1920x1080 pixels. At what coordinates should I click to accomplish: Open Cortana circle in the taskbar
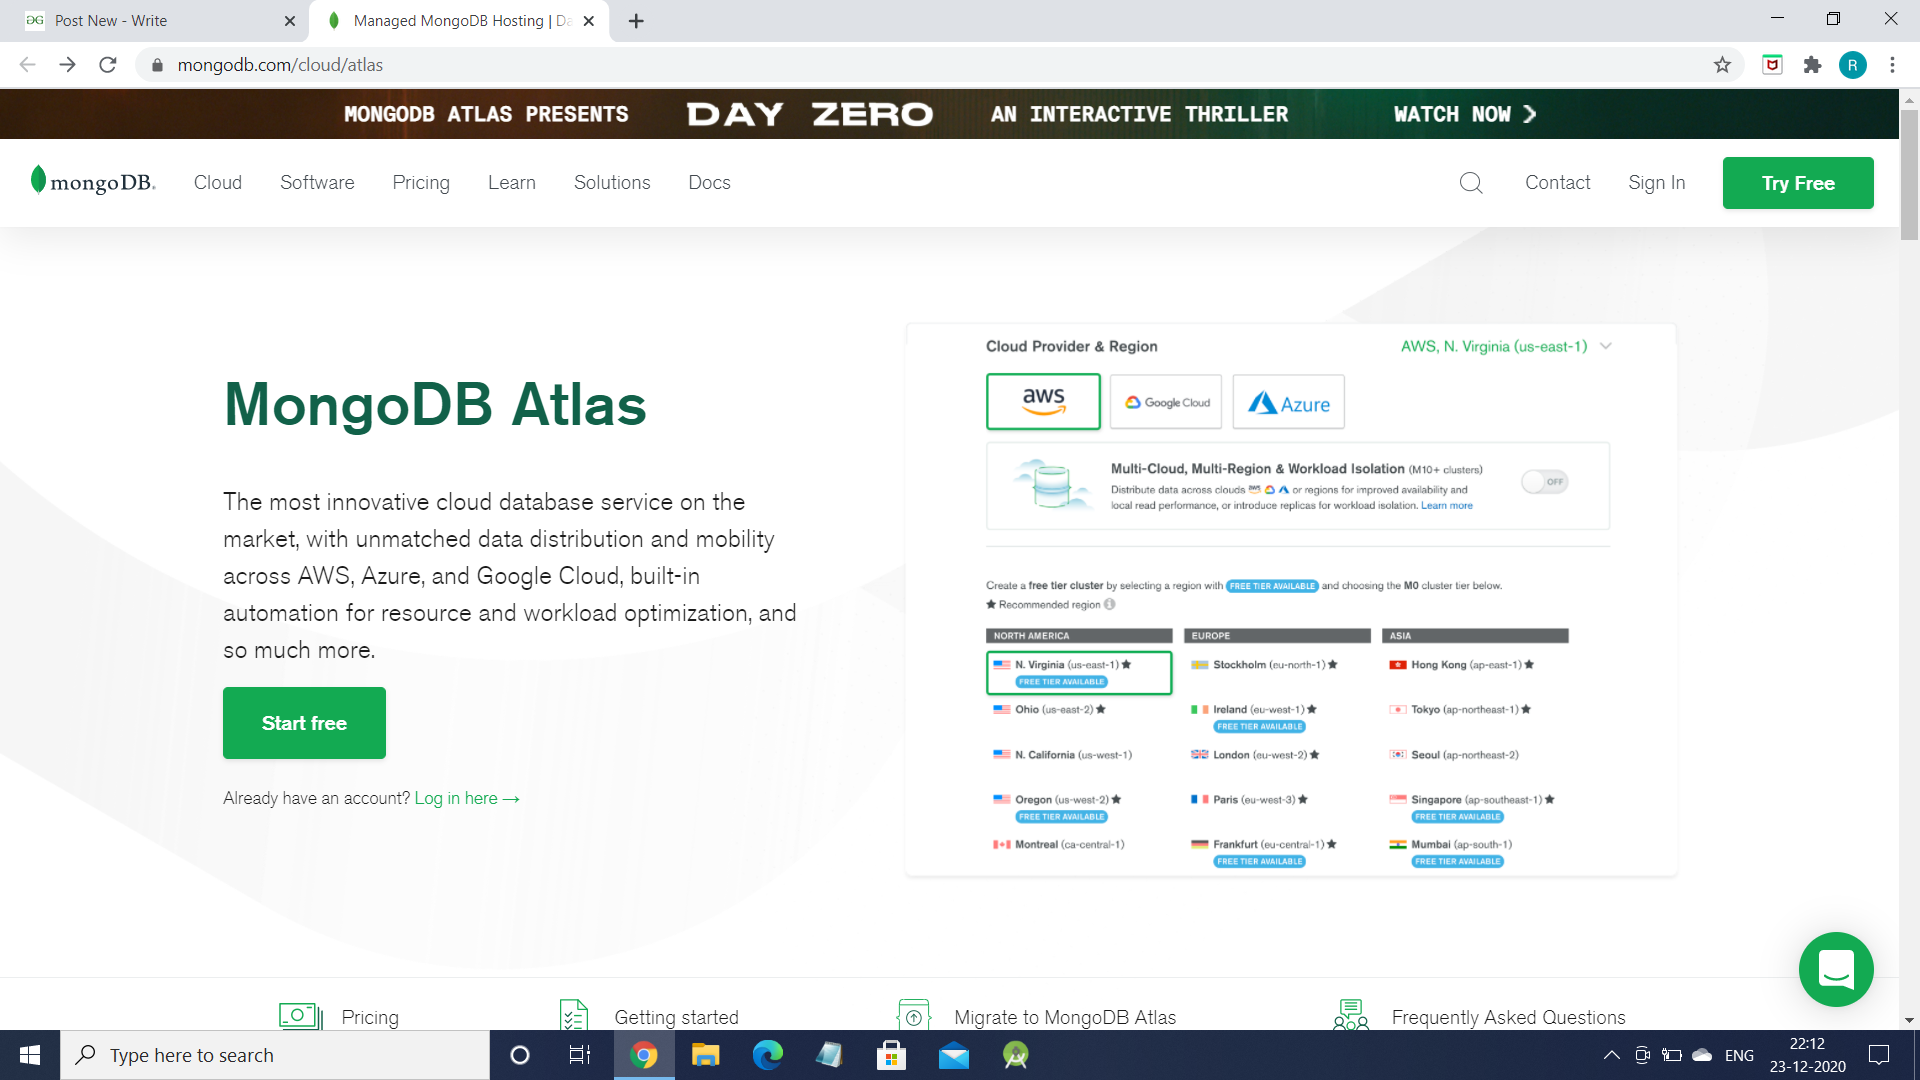(x=519, y=1055)
